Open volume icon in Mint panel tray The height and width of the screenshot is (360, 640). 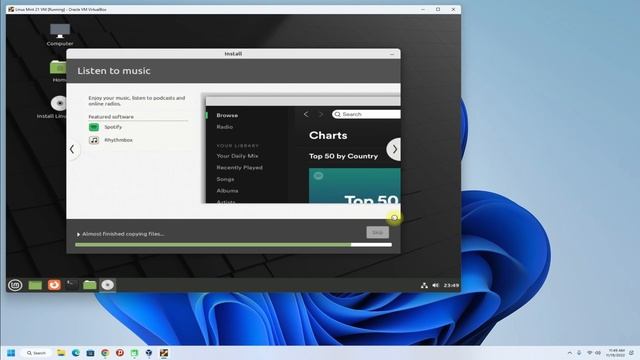435,285
